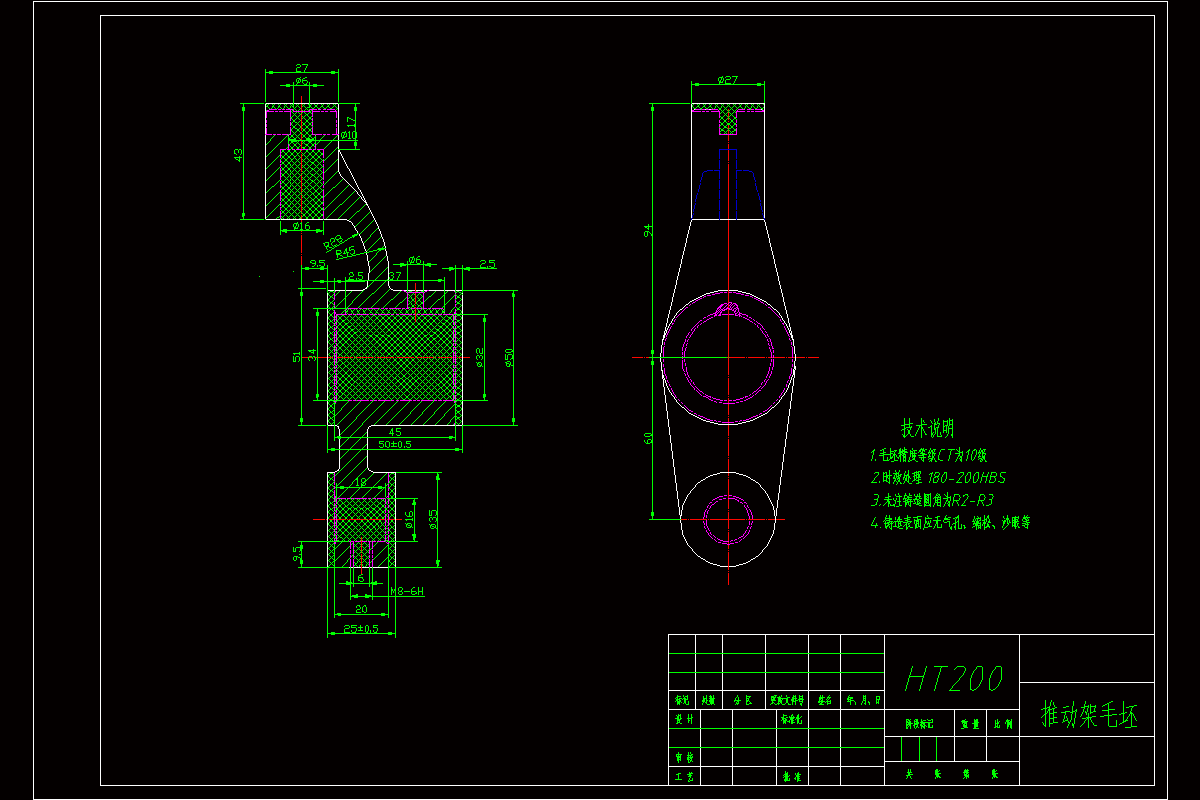
Task: Click the title text 推动架毛坯
Action: (x=1090, y=714)
